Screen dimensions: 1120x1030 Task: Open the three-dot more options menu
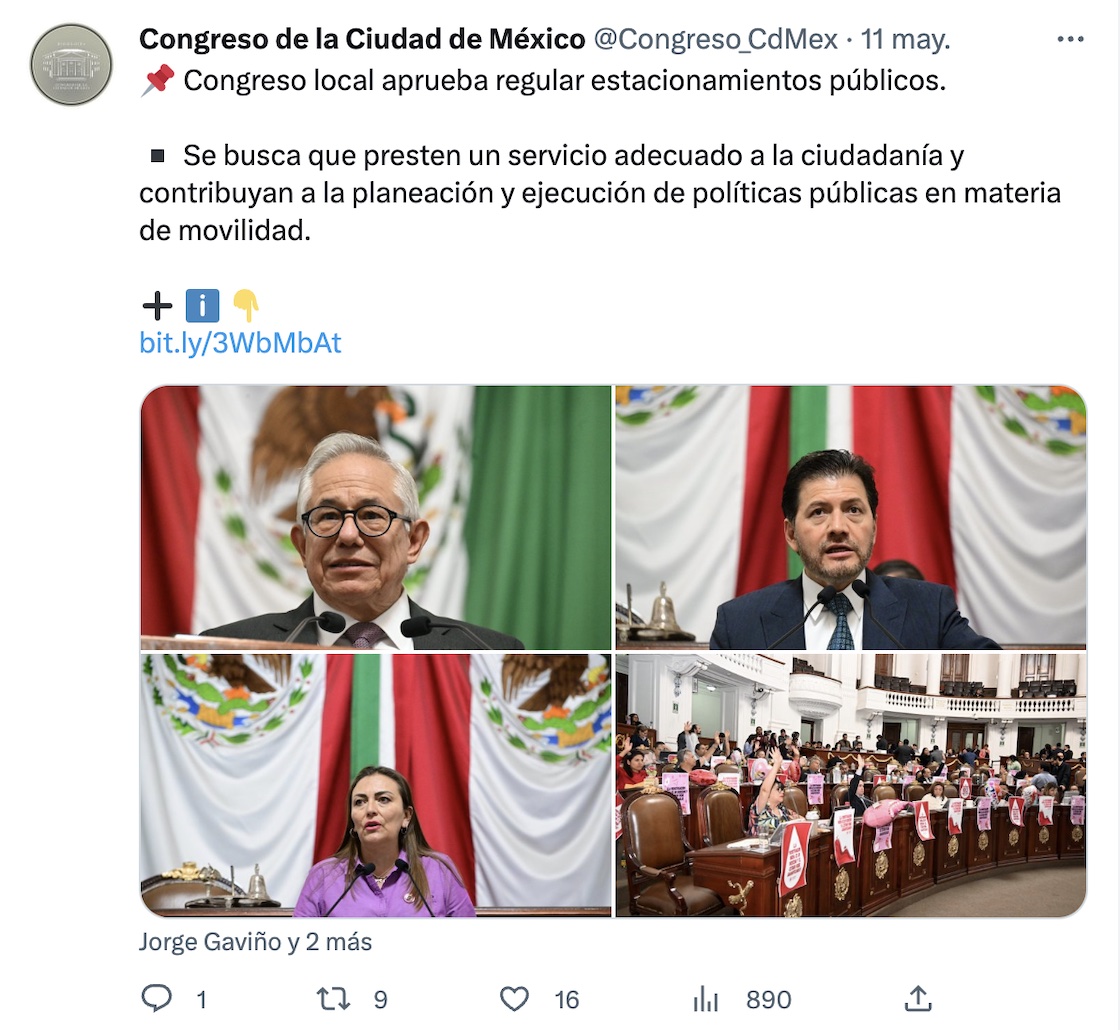pos(1070,39)
